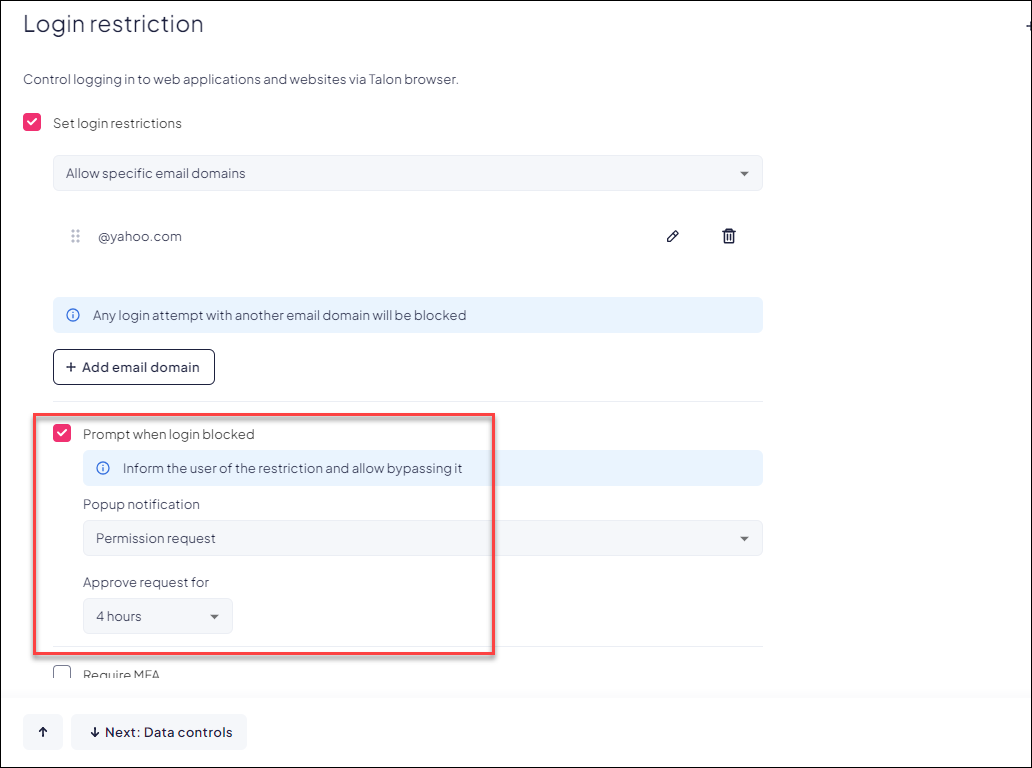Screen dimensions: 1032x768
Task: Click the down arrow in Next: Data controls
Action: [x=94, y=732]
